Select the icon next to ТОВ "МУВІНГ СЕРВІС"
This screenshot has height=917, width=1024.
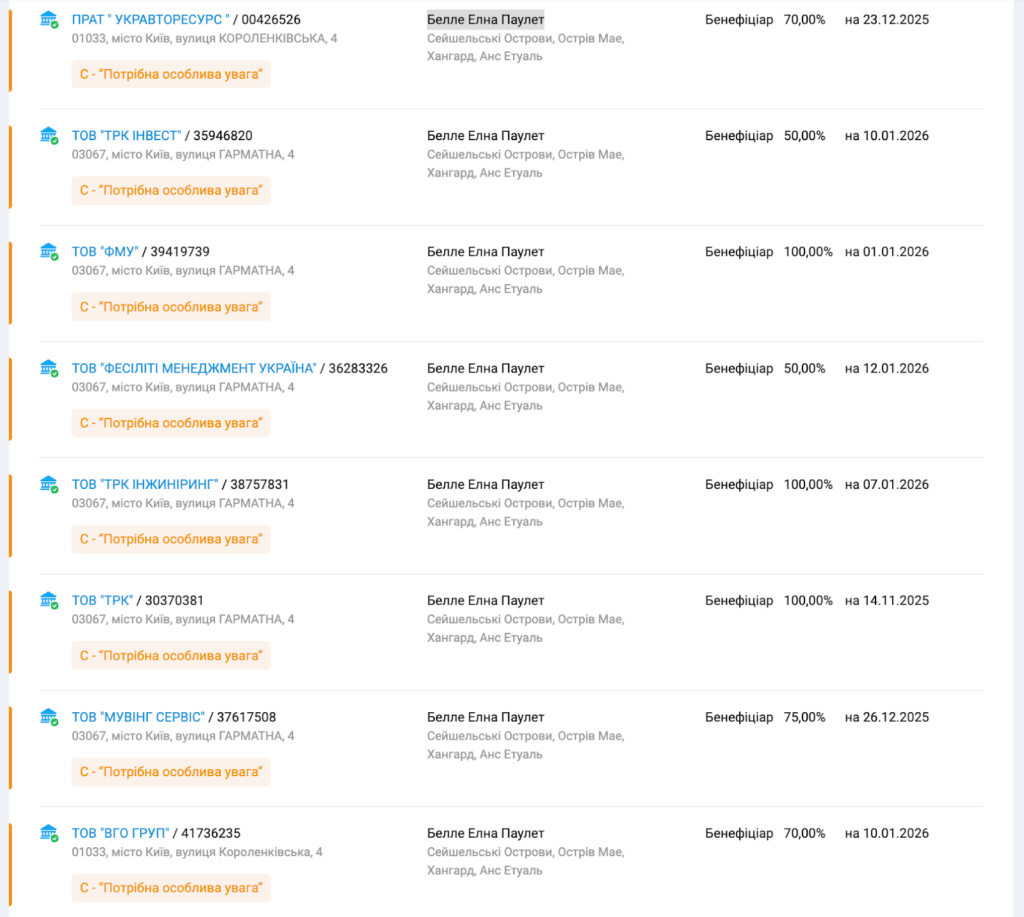49,718
